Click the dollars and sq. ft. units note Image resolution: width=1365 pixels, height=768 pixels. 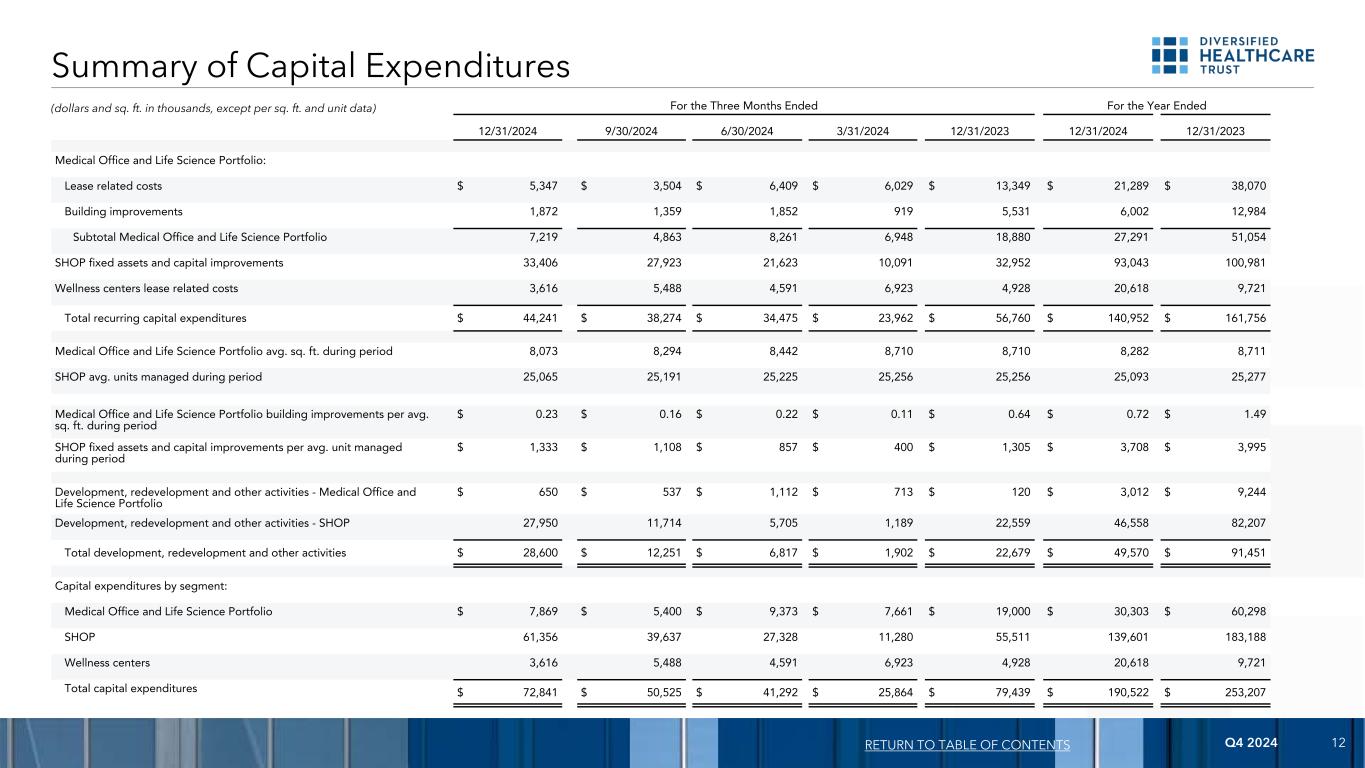point(215,108)
